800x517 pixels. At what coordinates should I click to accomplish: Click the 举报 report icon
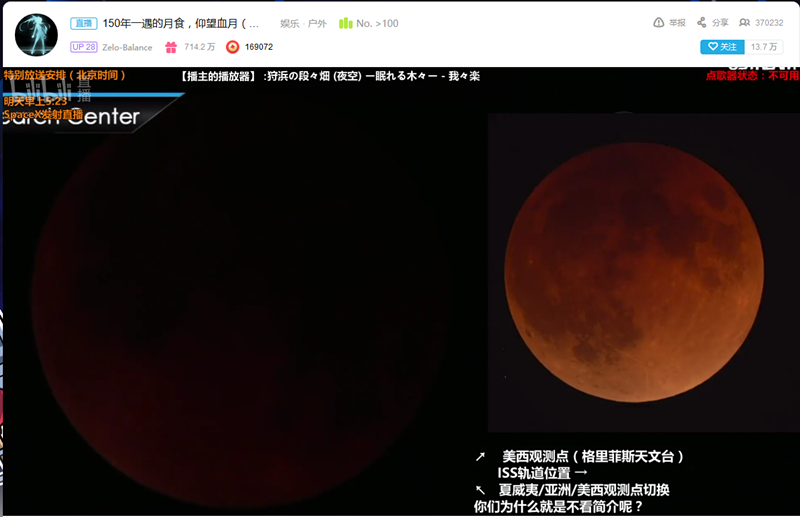tap(659, 22)
